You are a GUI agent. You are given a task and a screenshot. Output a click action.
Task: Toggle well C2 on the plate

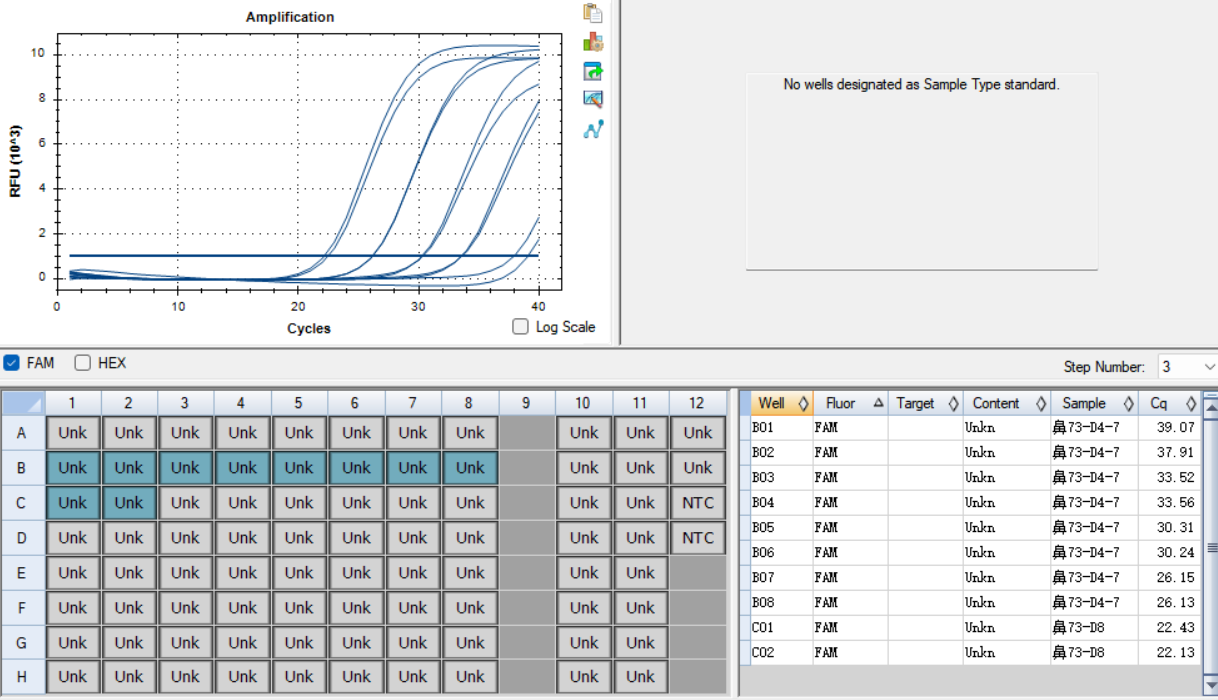coord(129,503)
